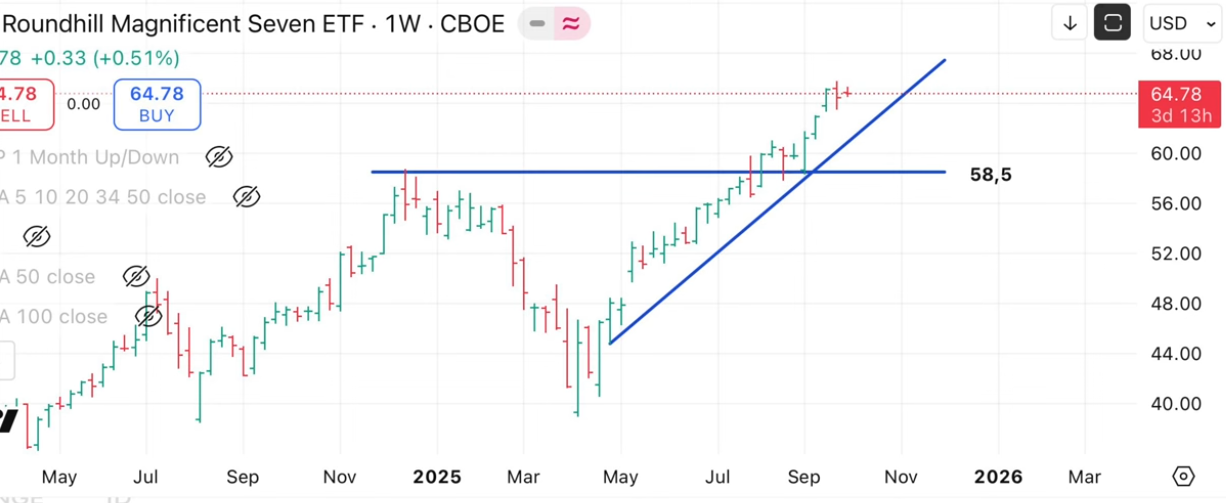Show the 1 Month Up/Down indicator
This screenshot has height=503, width=1226.
pyautogui.click(x=219, y=157)
